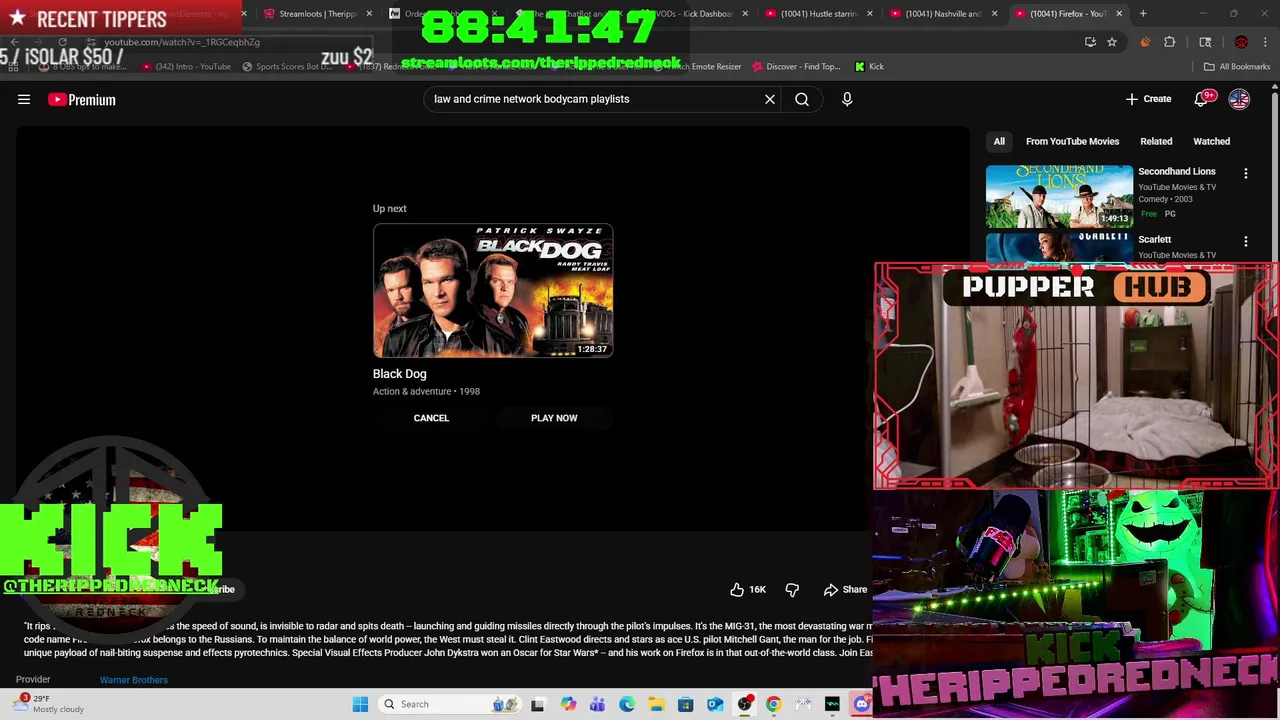Like the video with 16K likes

pos(748,590)
